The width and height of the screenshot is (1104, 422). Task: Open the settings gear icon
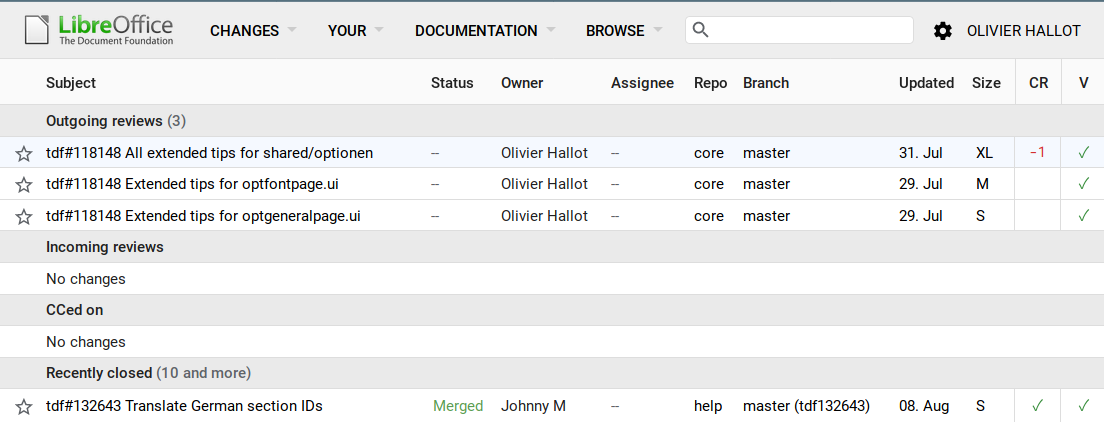942,31
